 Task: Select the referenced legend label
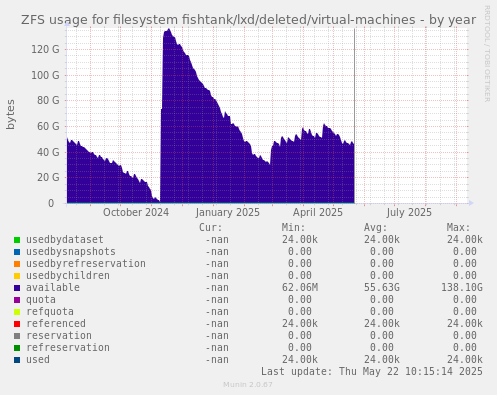(x=56, y=323)
